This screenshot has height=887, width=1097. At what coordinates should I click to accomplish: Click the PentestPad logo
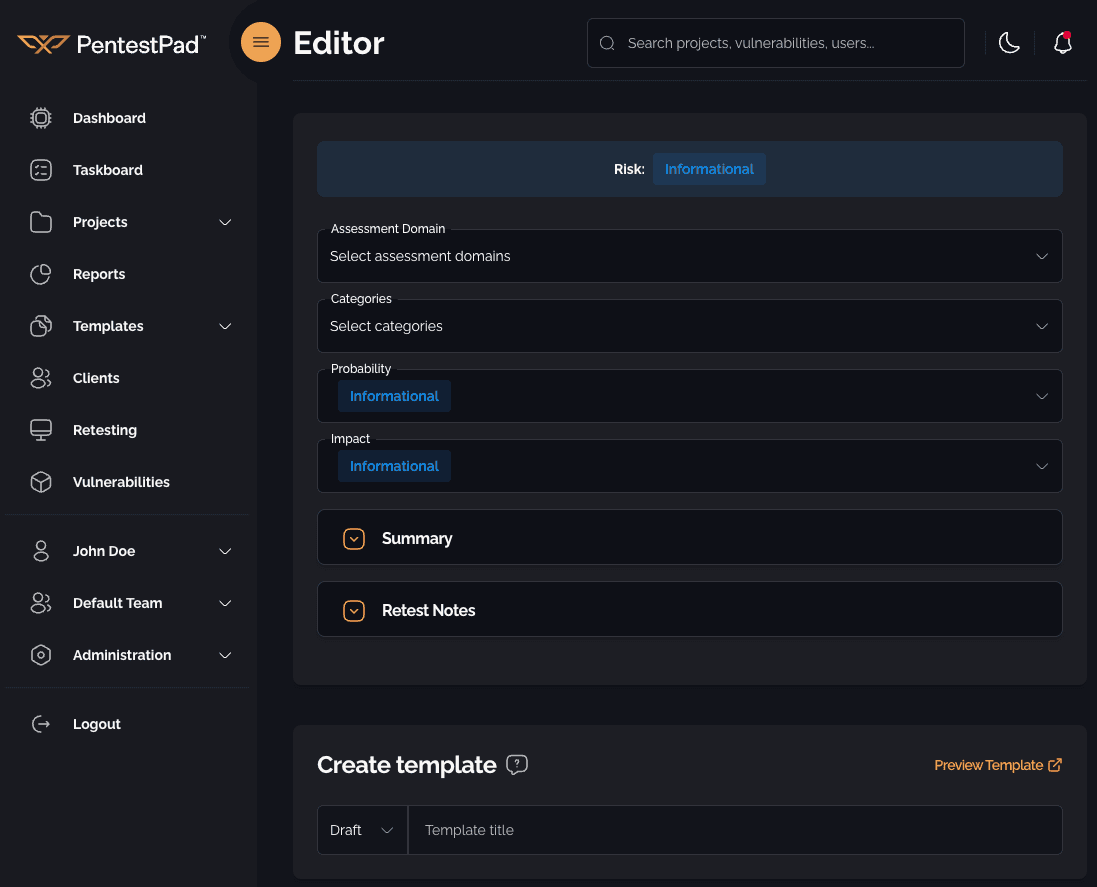(110, 42)
